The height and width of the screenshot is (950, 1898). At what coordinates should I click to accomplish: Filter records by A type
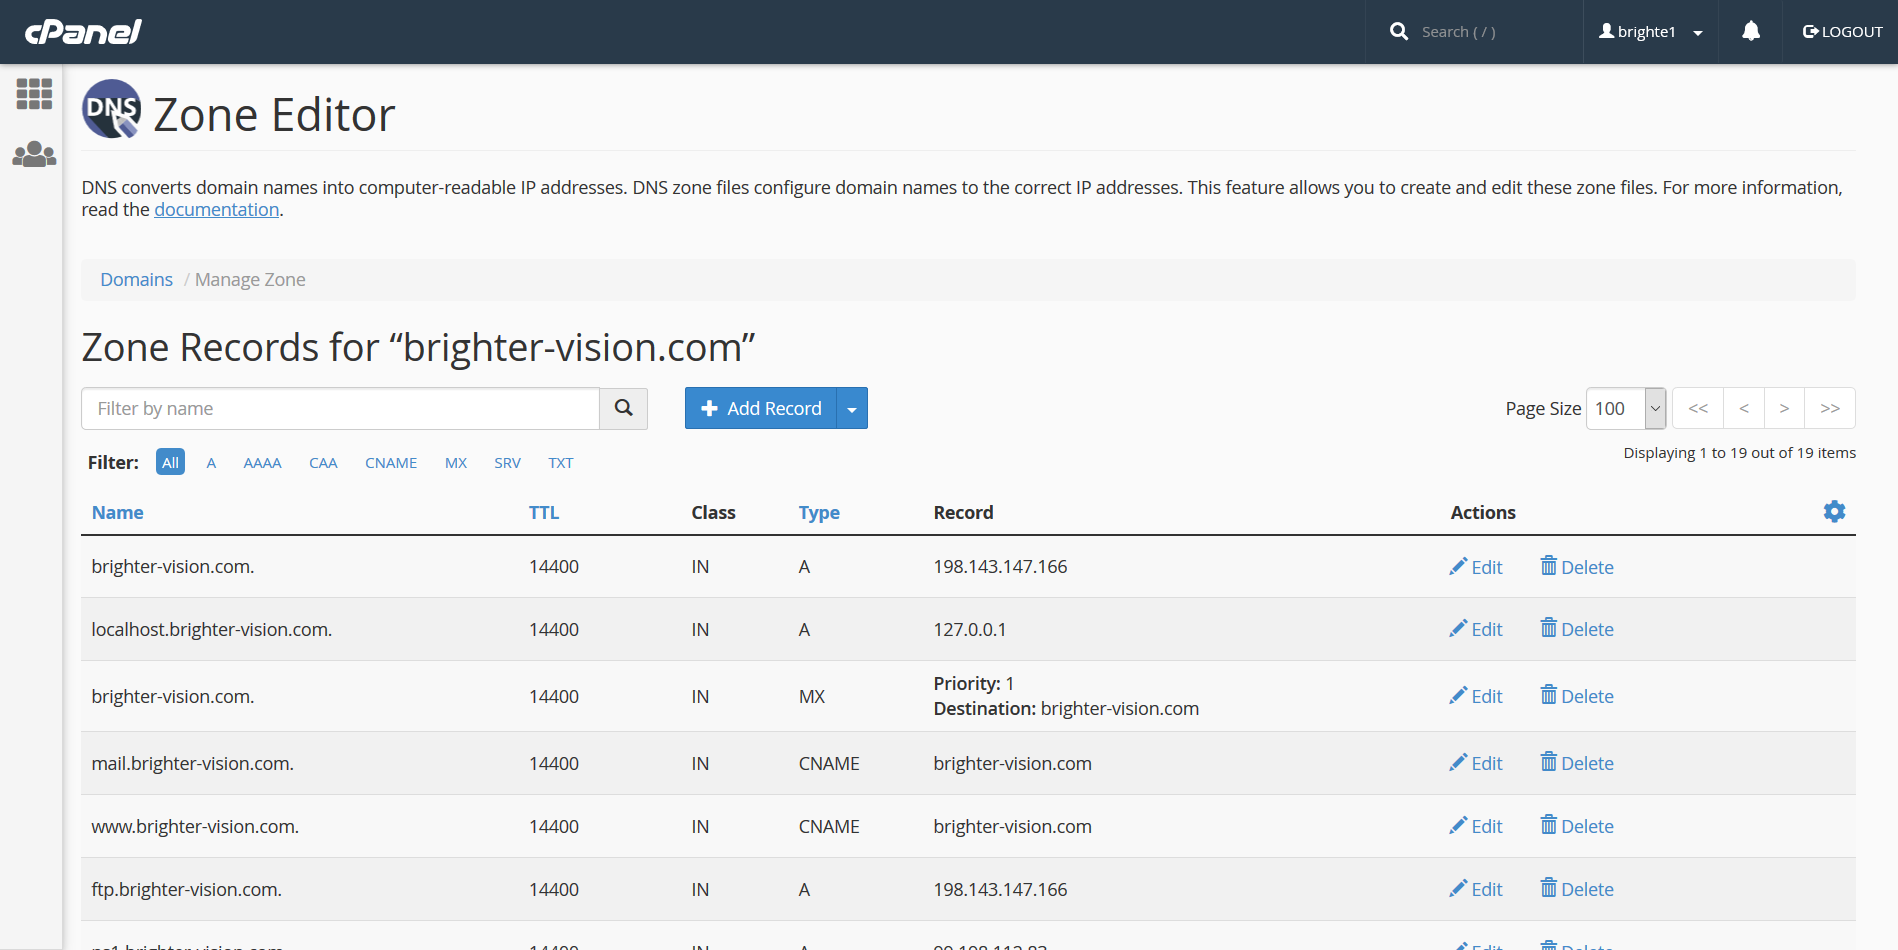point(211,462)
